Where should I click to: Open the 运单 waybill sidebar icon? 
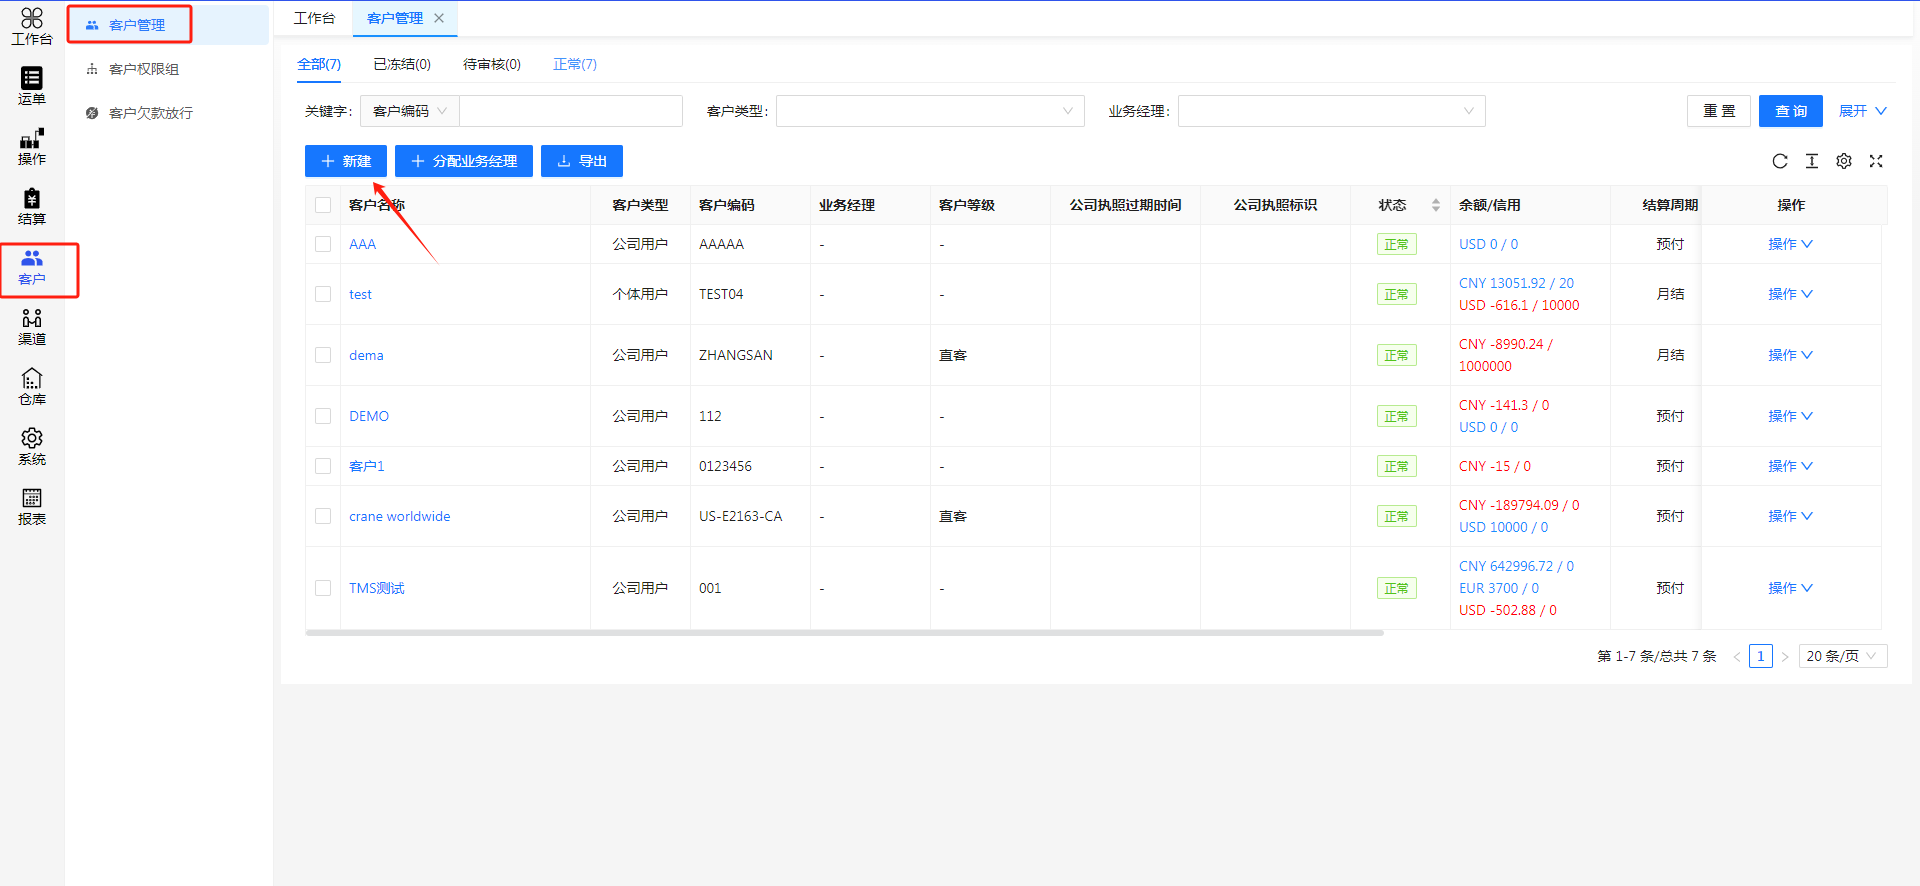32,85
